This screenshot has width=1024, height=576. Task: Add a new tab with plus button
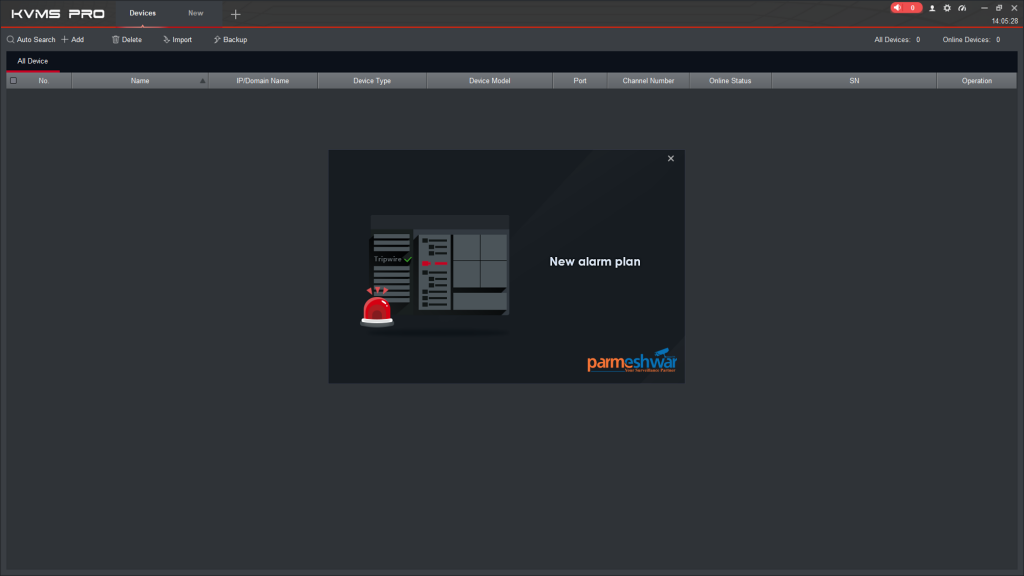(236, 14)
